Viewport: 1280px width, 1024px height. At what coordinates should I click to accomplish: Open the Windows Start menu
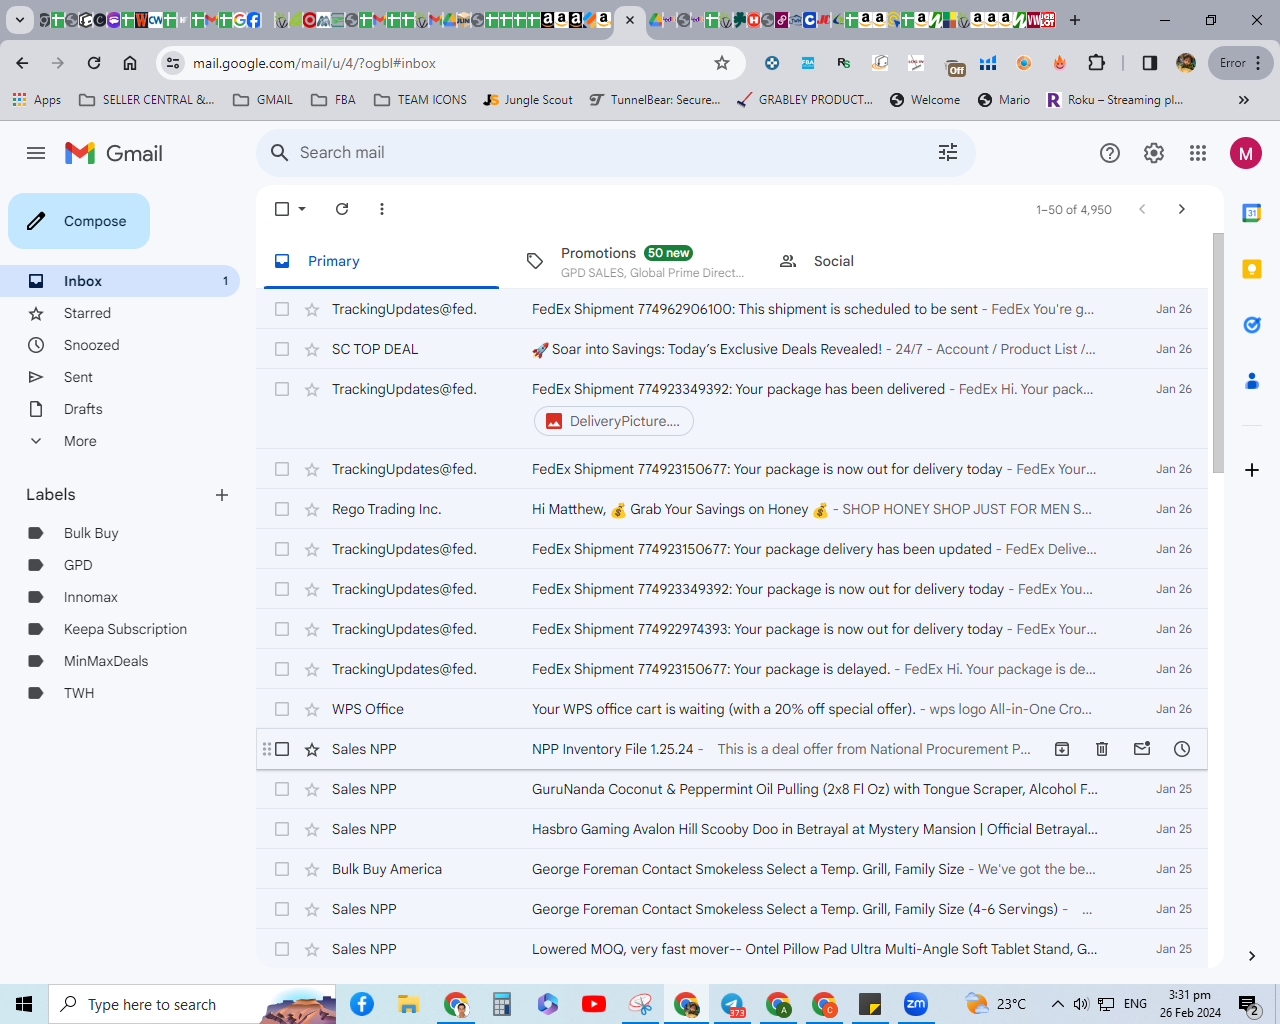click(24, 1004)
